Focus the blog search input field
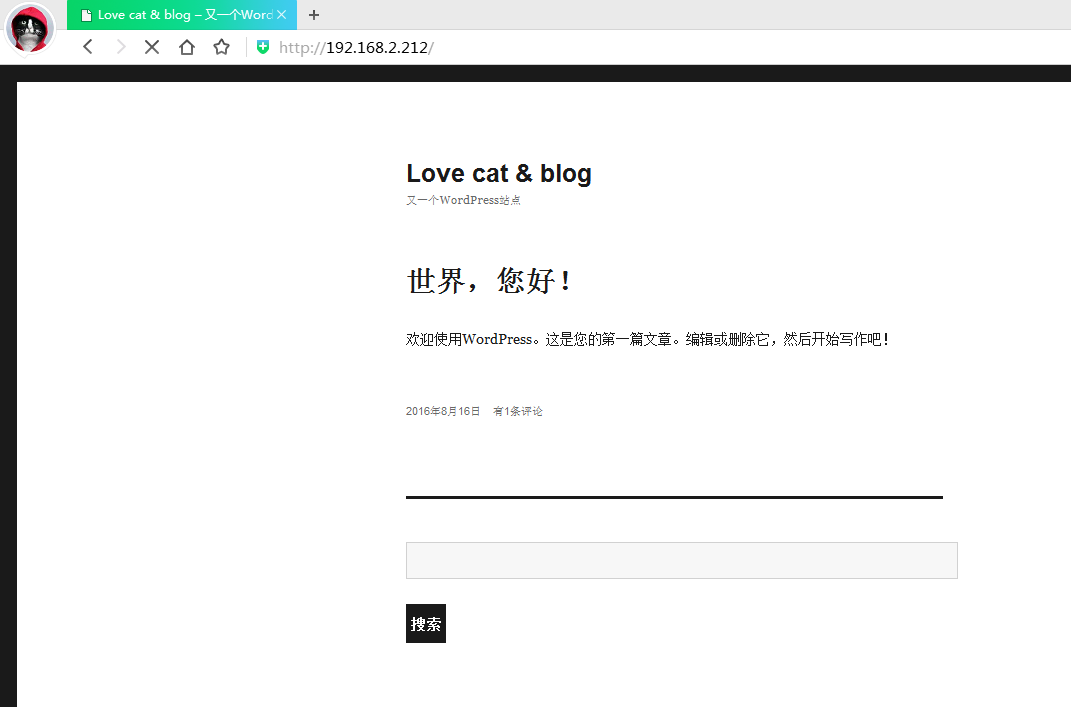The height and width of the screenshot is (707, 1071). [x=682, y=561]
